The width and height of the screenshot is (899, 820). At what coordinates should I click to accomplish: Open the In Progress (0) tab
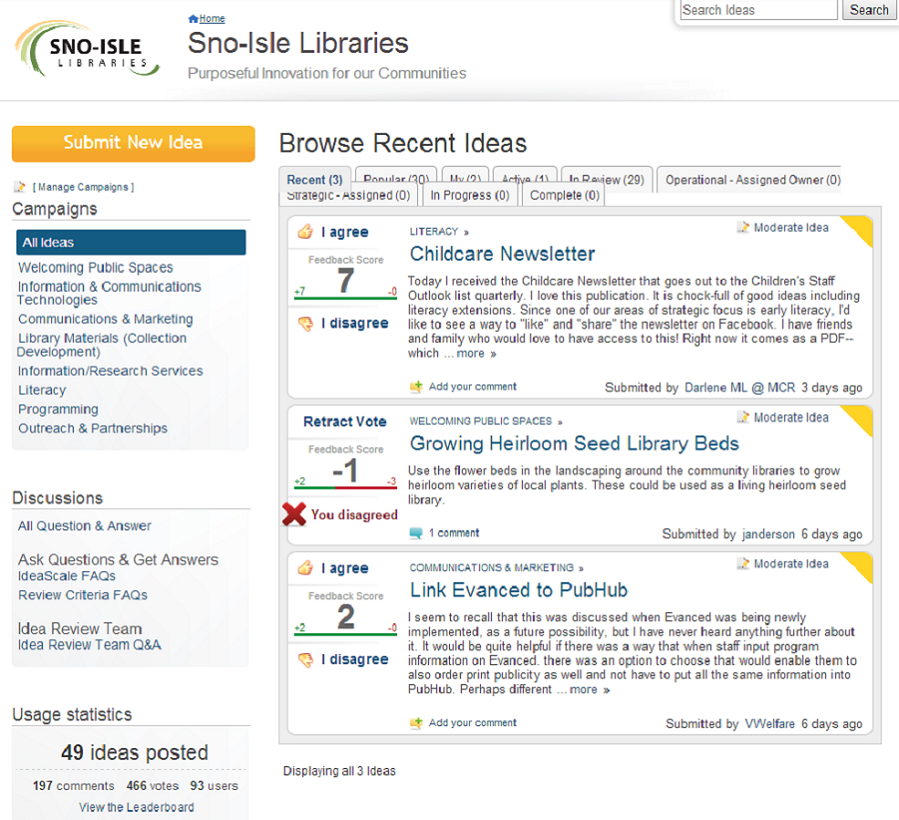coord(470,195)
